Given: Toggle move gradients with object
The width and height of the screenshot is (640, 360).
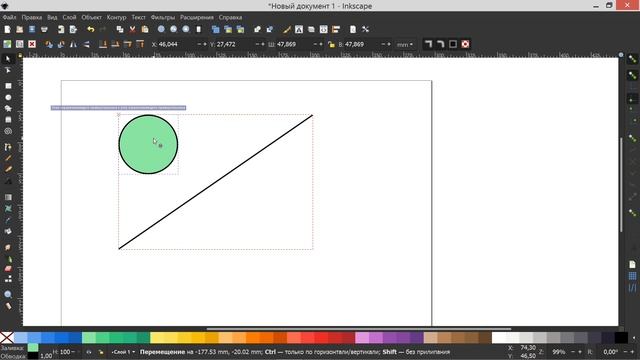Looking at the screenshot, I should coord(453,44).
